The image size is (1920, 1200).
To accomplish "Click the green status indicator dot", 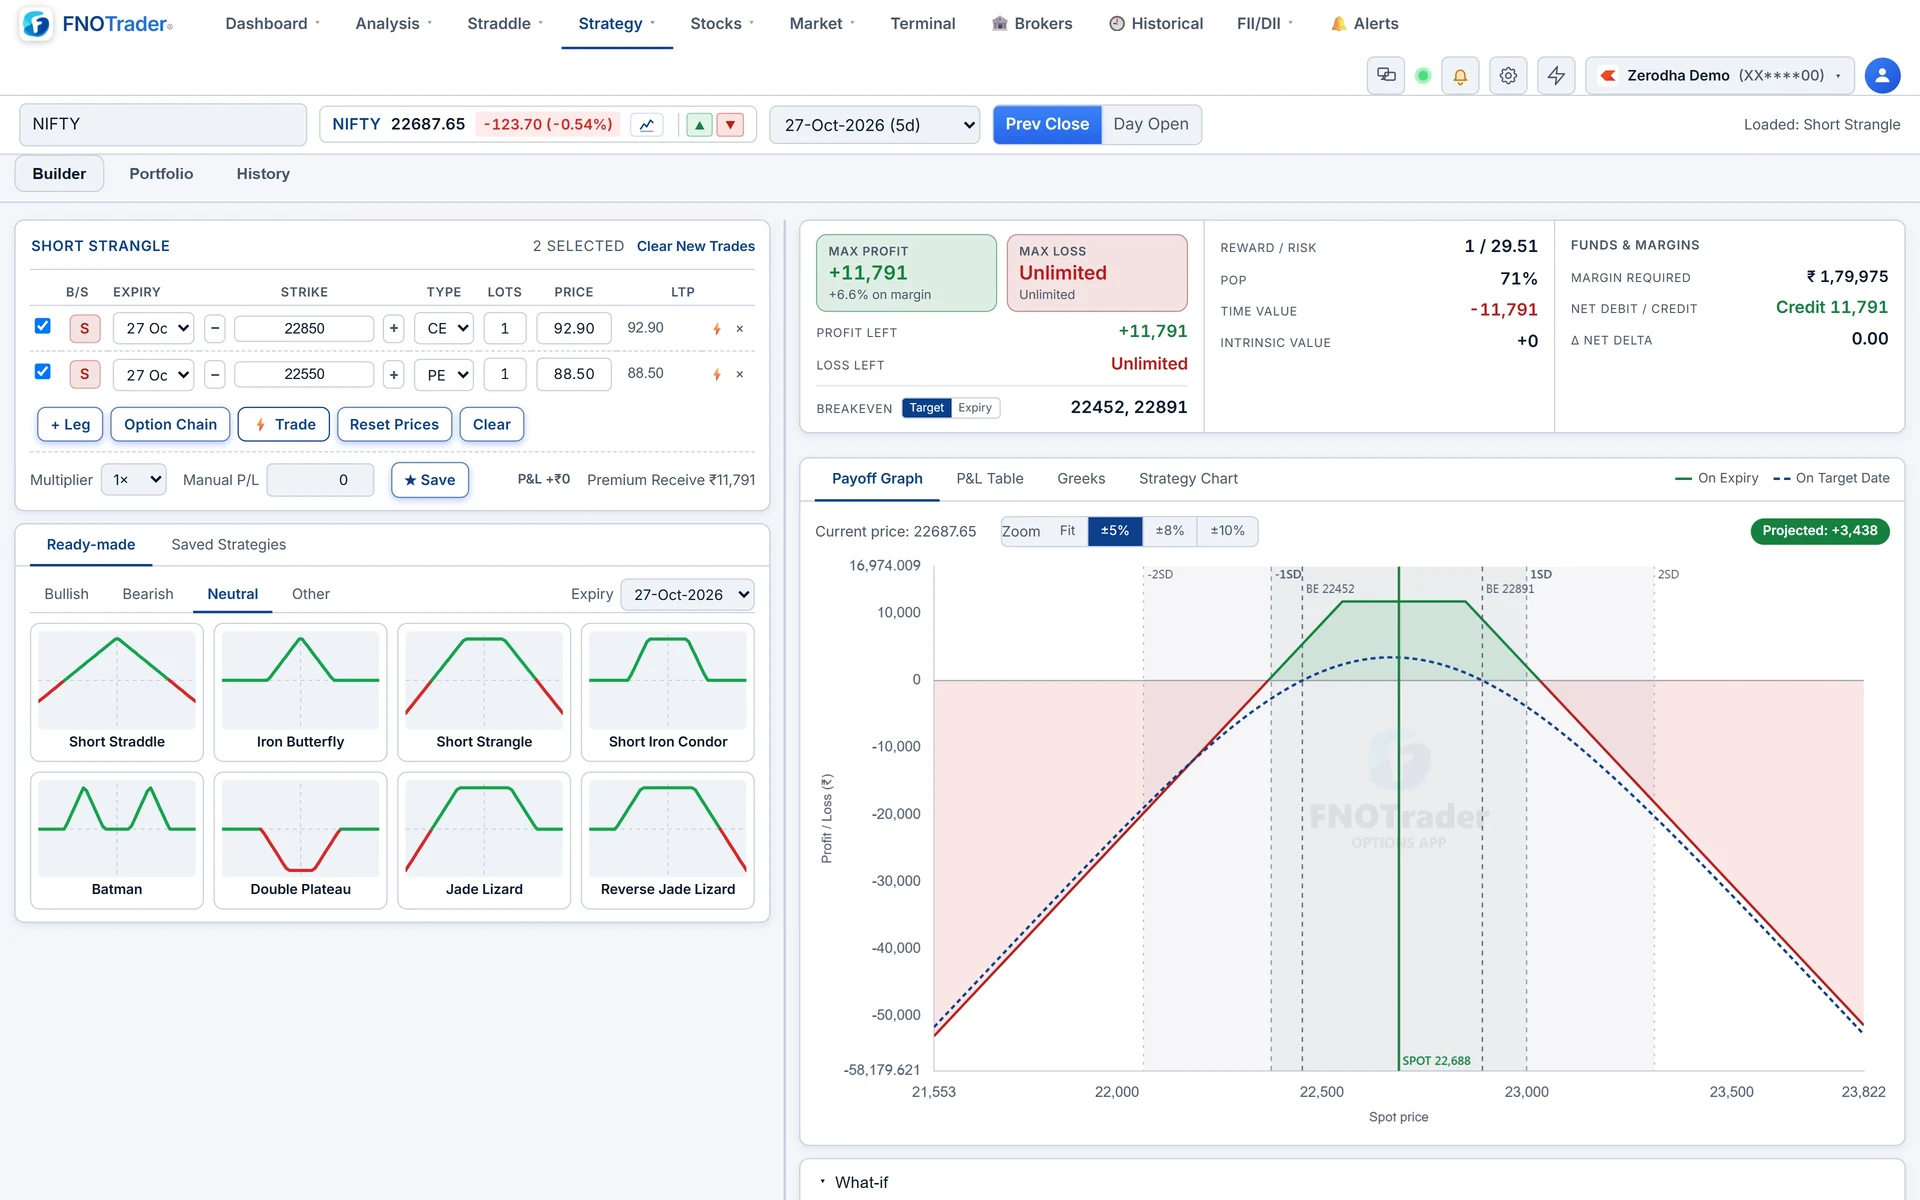I will click(x=1423, y=75).
